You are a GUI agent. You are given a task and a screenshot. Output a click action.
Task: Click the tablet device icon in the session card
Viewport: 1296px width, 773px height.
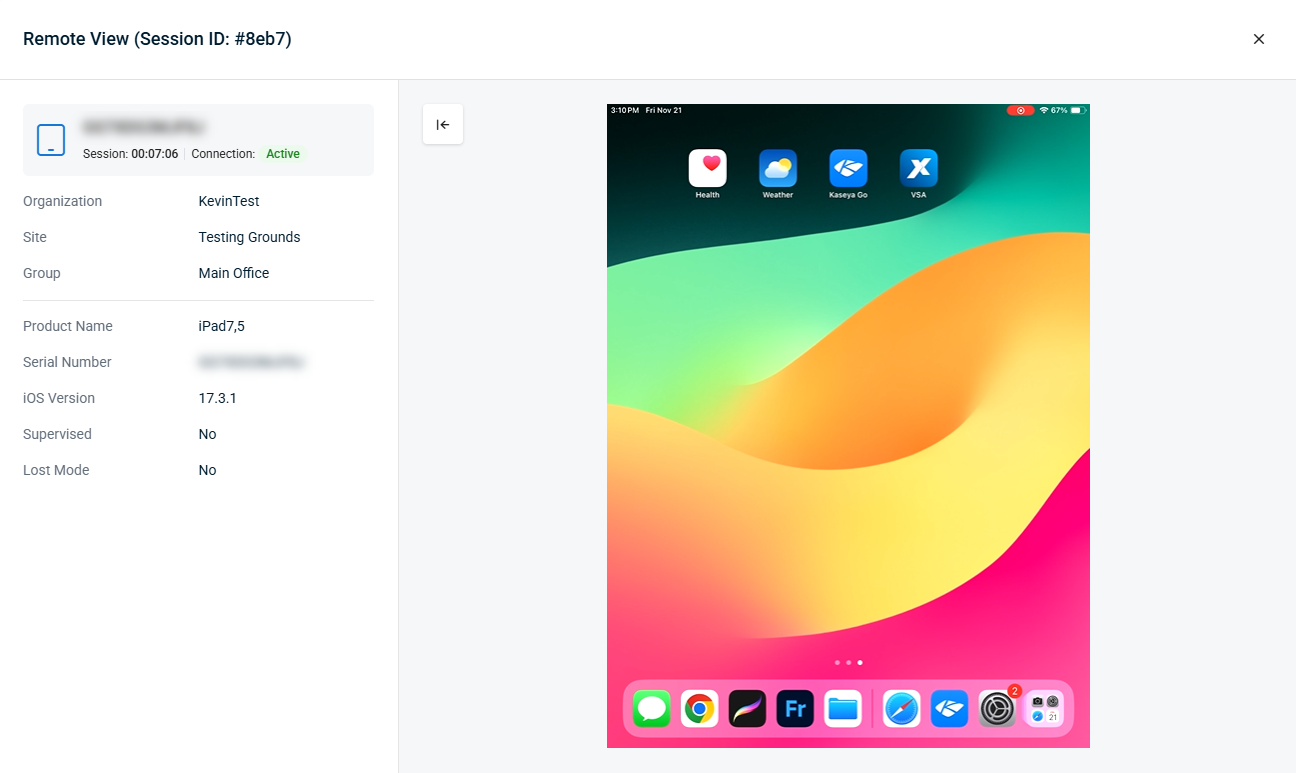51,140
